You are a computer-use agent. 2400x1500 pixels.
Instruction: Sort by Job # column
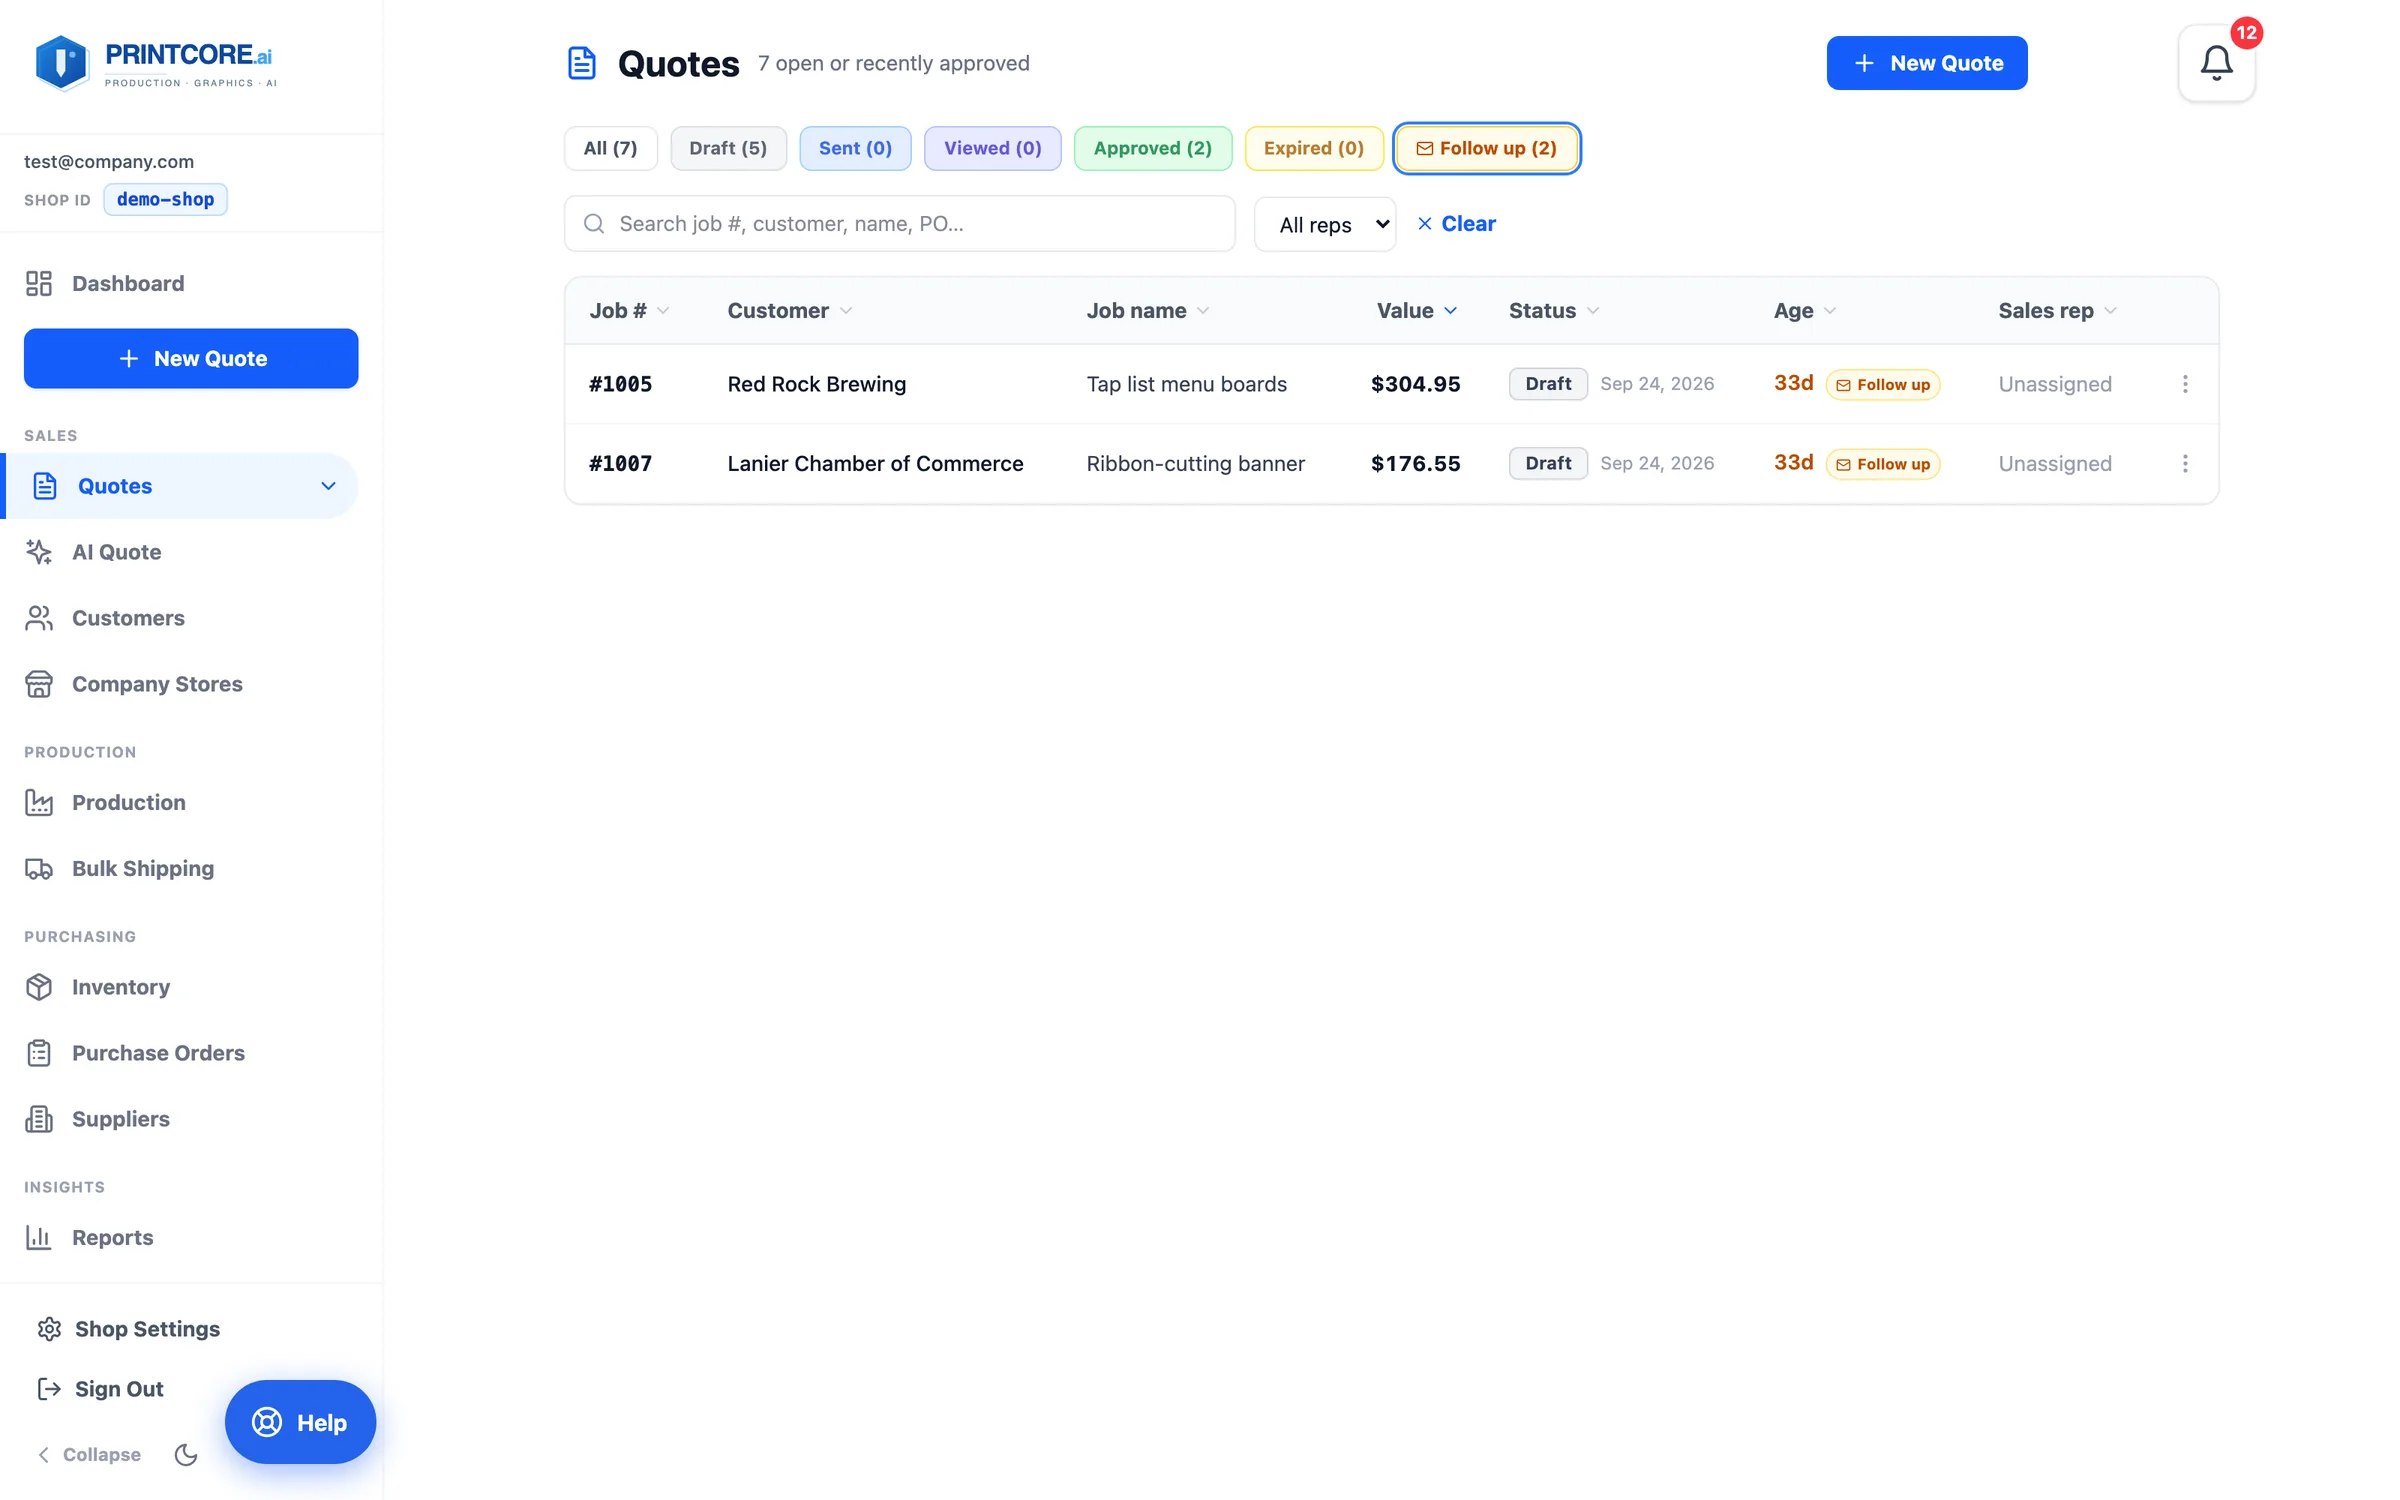point(629,311)
